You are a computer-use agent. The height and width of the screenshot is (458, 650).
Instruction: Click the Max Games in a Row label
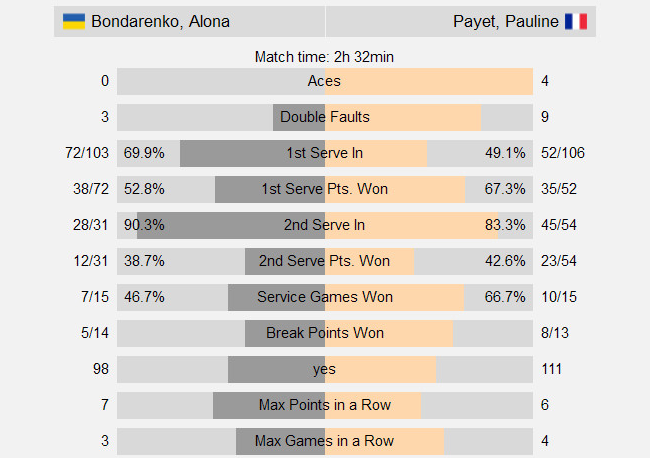click(x=325, y=441)
